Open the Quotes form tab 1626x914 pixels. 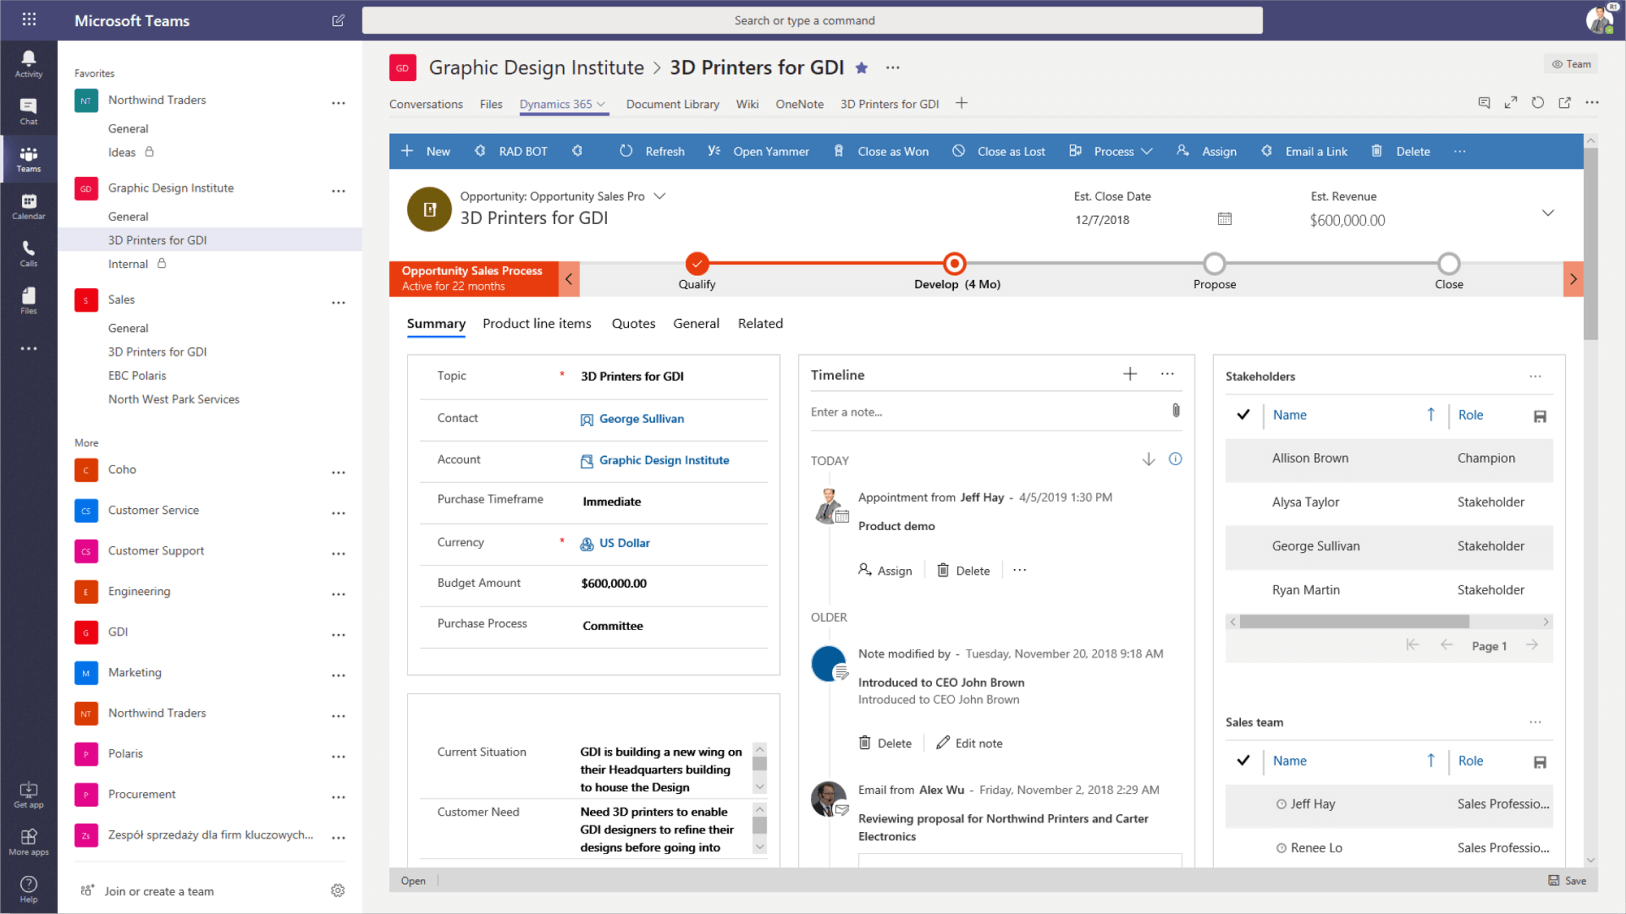click(633, 323)
